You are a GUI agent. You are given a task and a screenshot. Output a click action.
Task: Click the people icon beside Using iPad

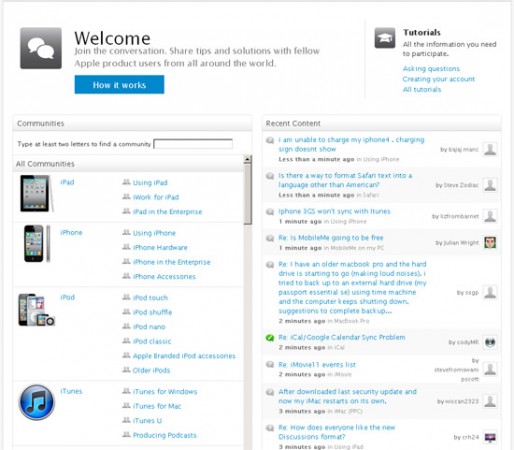(126, 182)
